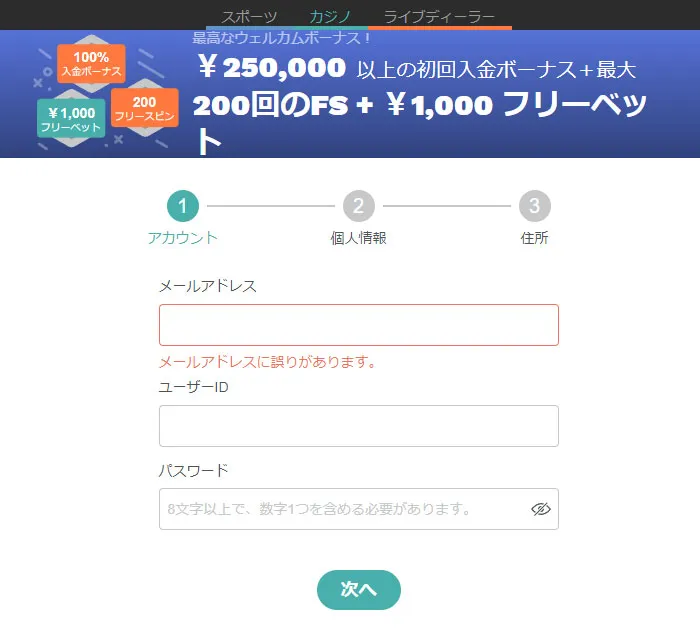The height and width of the screenshot is (638, 700).
Task: Click the パスワード field label
Action: [x=194, y=470]
